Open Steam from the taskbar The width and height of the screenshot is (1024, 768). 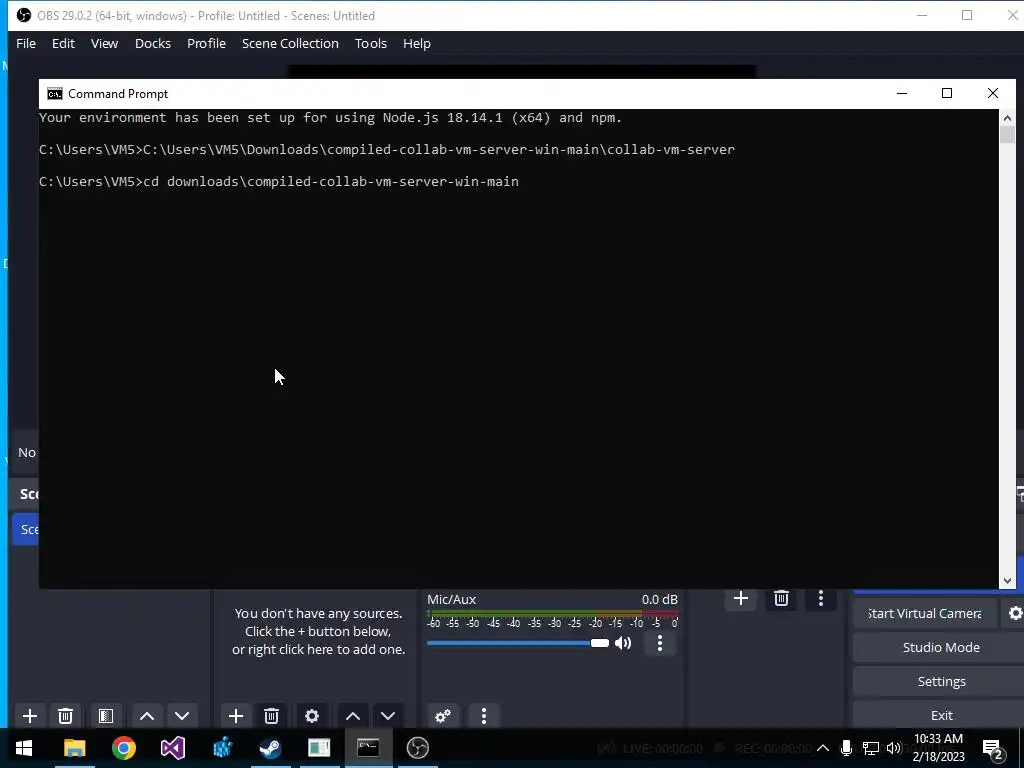(270, 748)
